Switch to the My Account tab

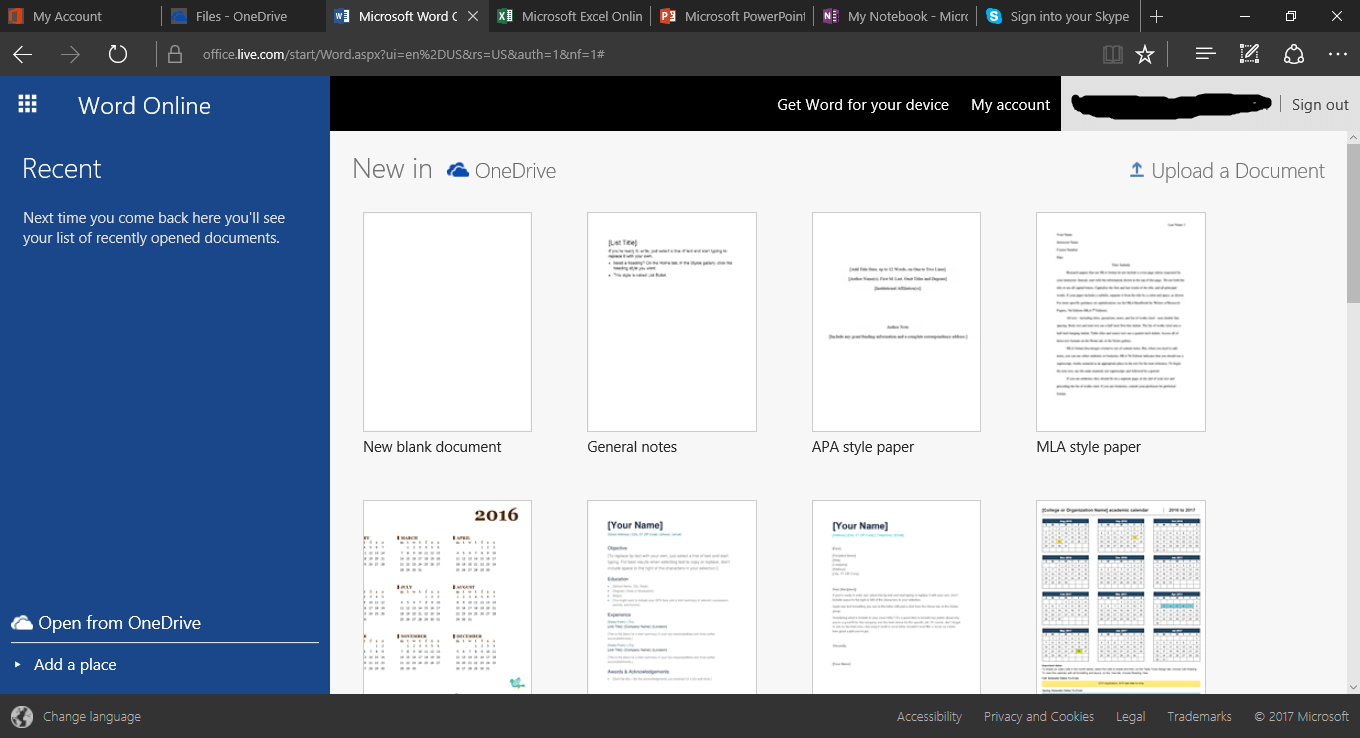[x=81, y=16]
